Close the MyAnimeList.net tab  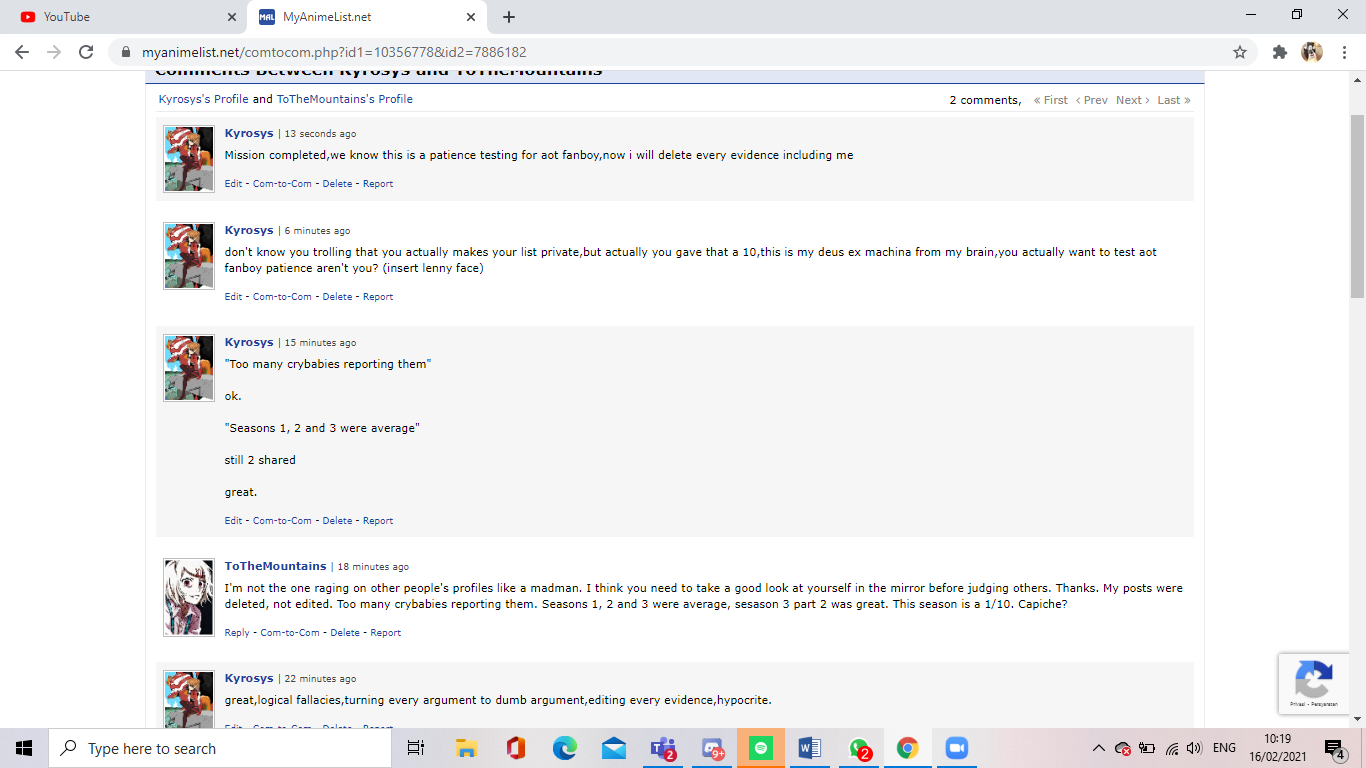471,17
